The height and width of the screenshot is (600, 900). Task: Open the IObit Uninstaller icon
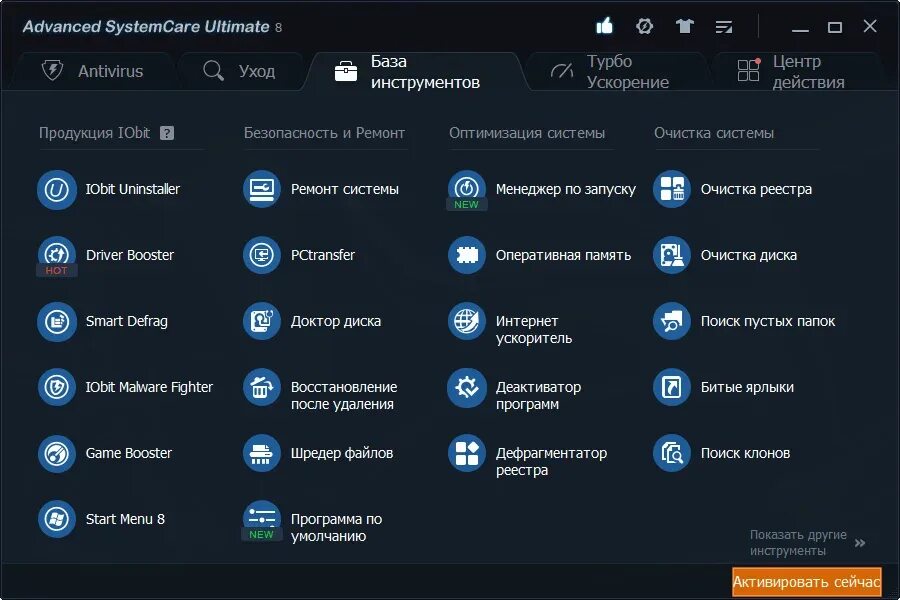(57, 189)
